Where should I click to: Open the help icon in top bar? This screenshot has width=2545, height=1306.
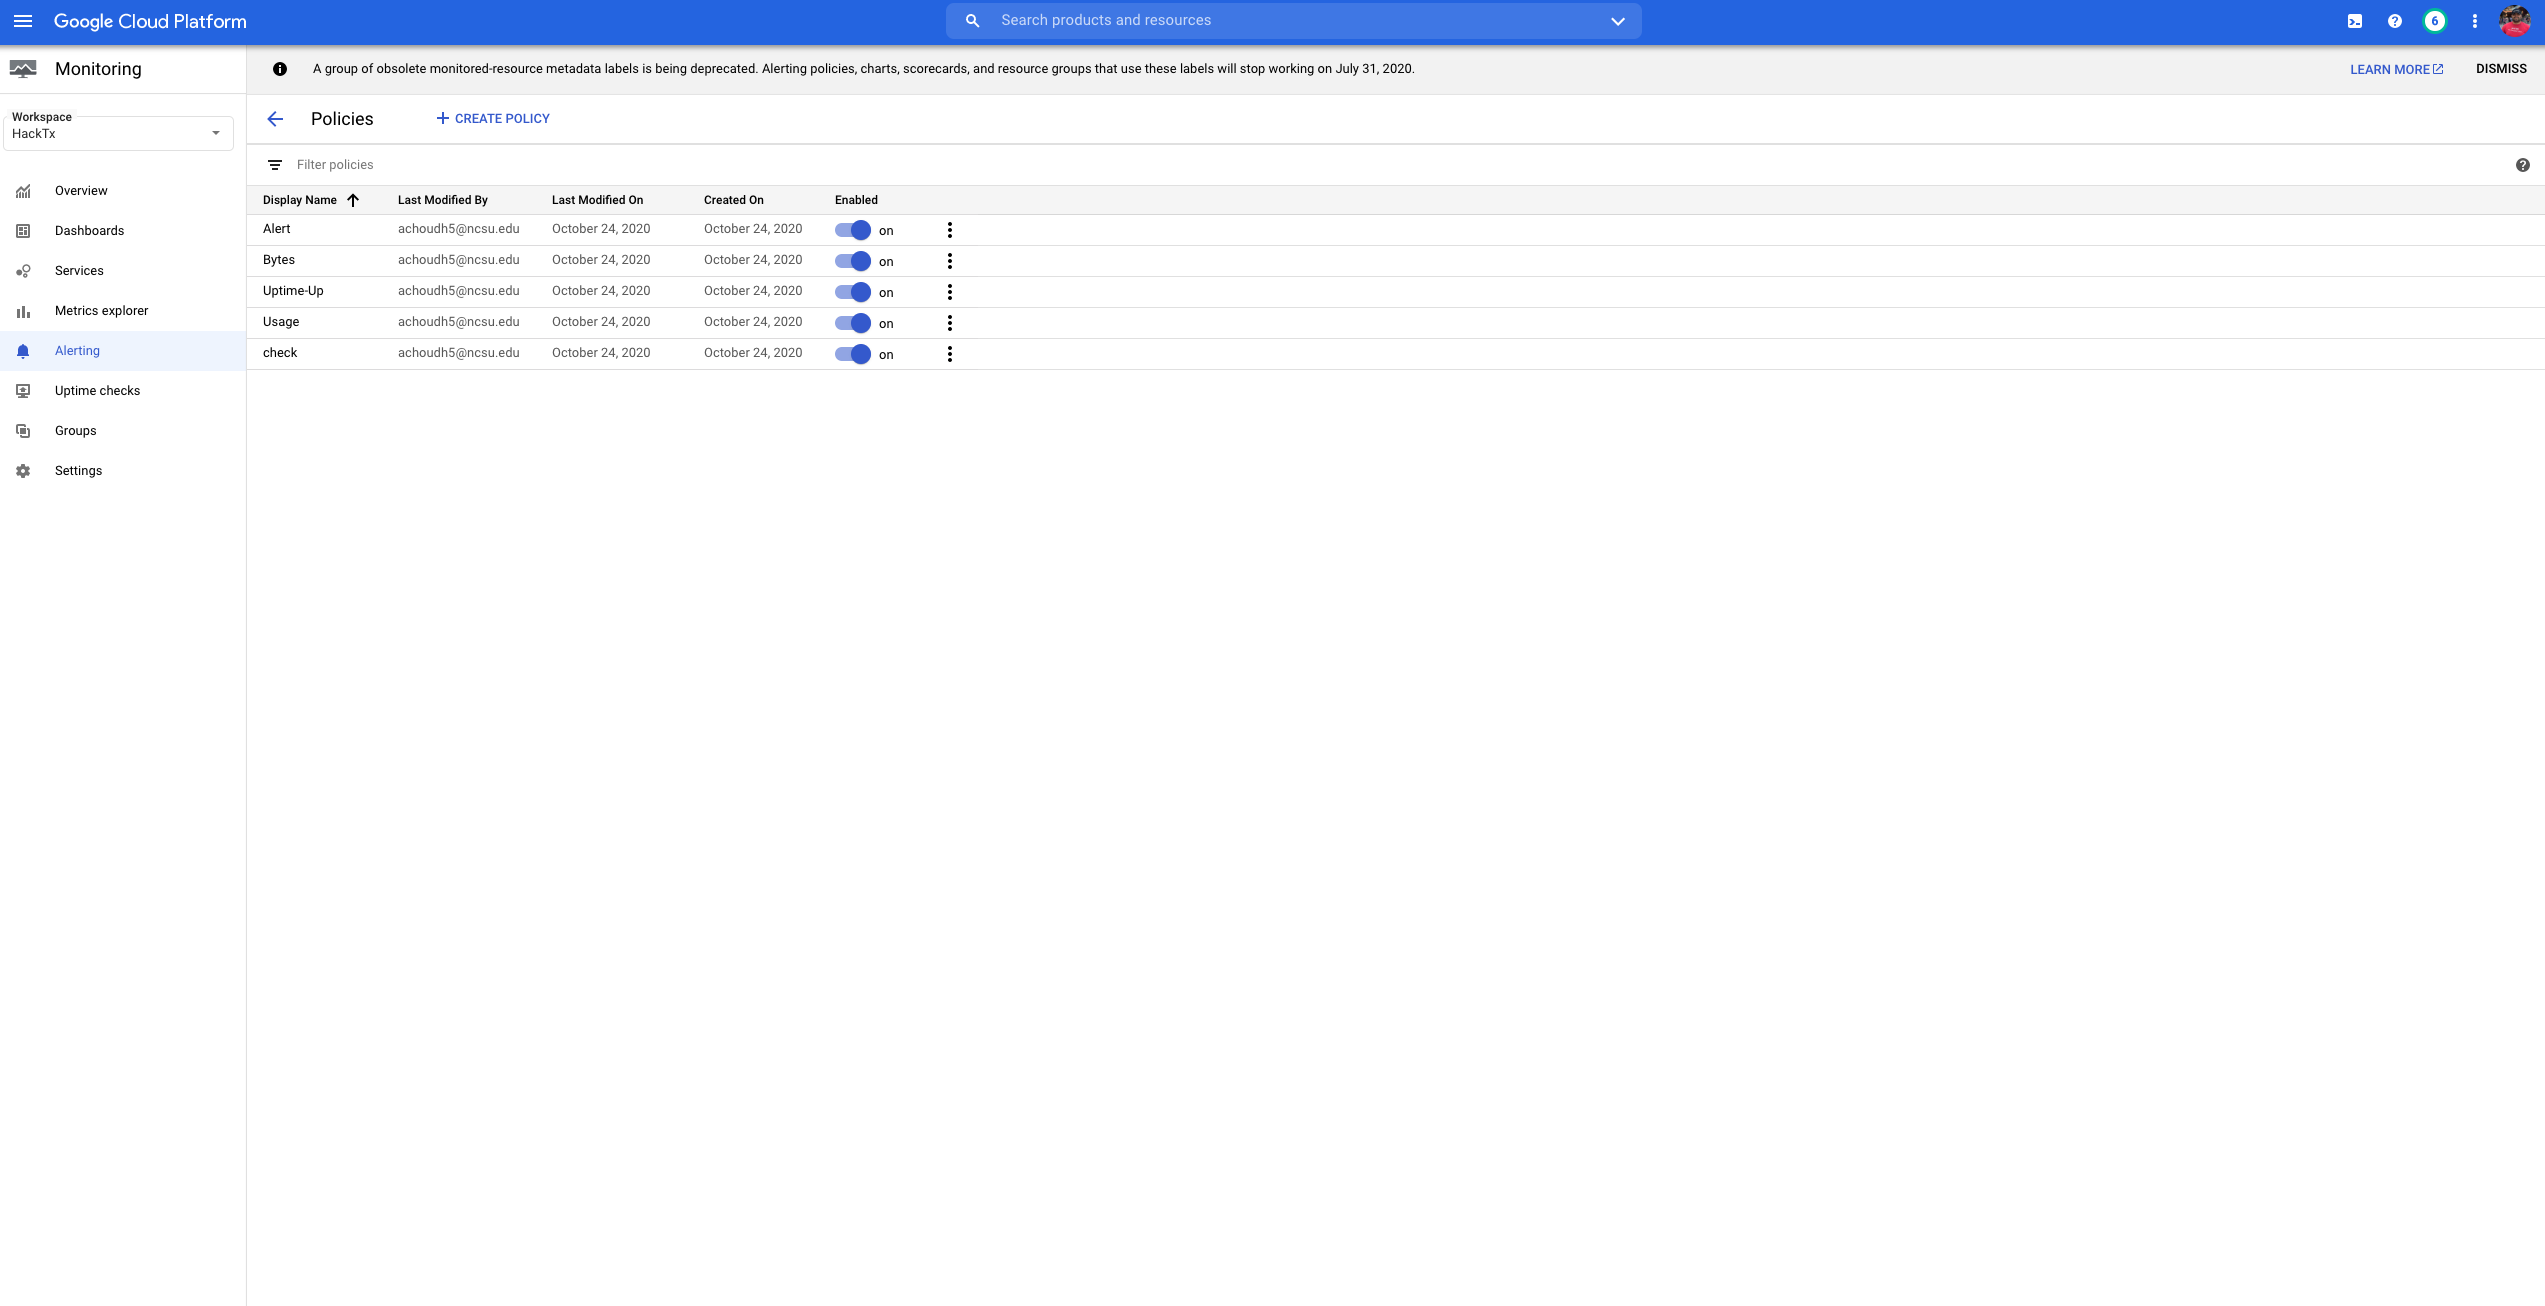pos(2395,21)
